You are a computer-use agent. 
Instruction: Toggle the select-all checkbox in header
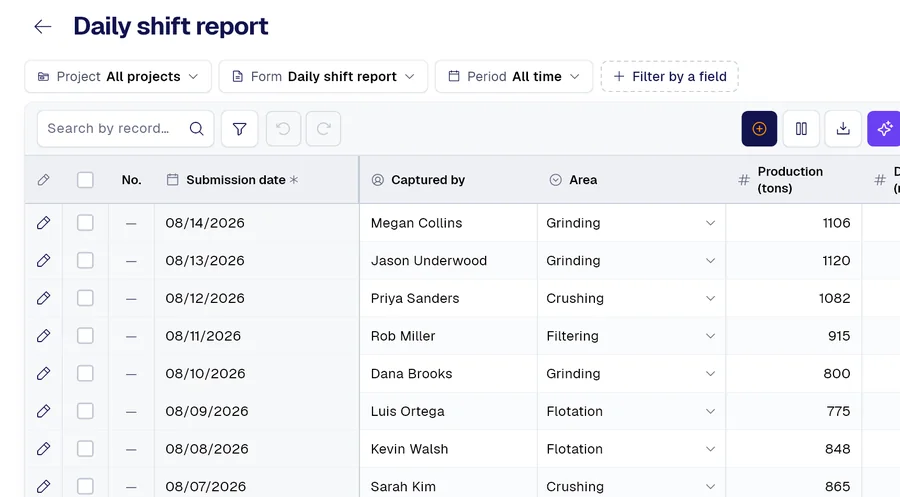[85, 180]
